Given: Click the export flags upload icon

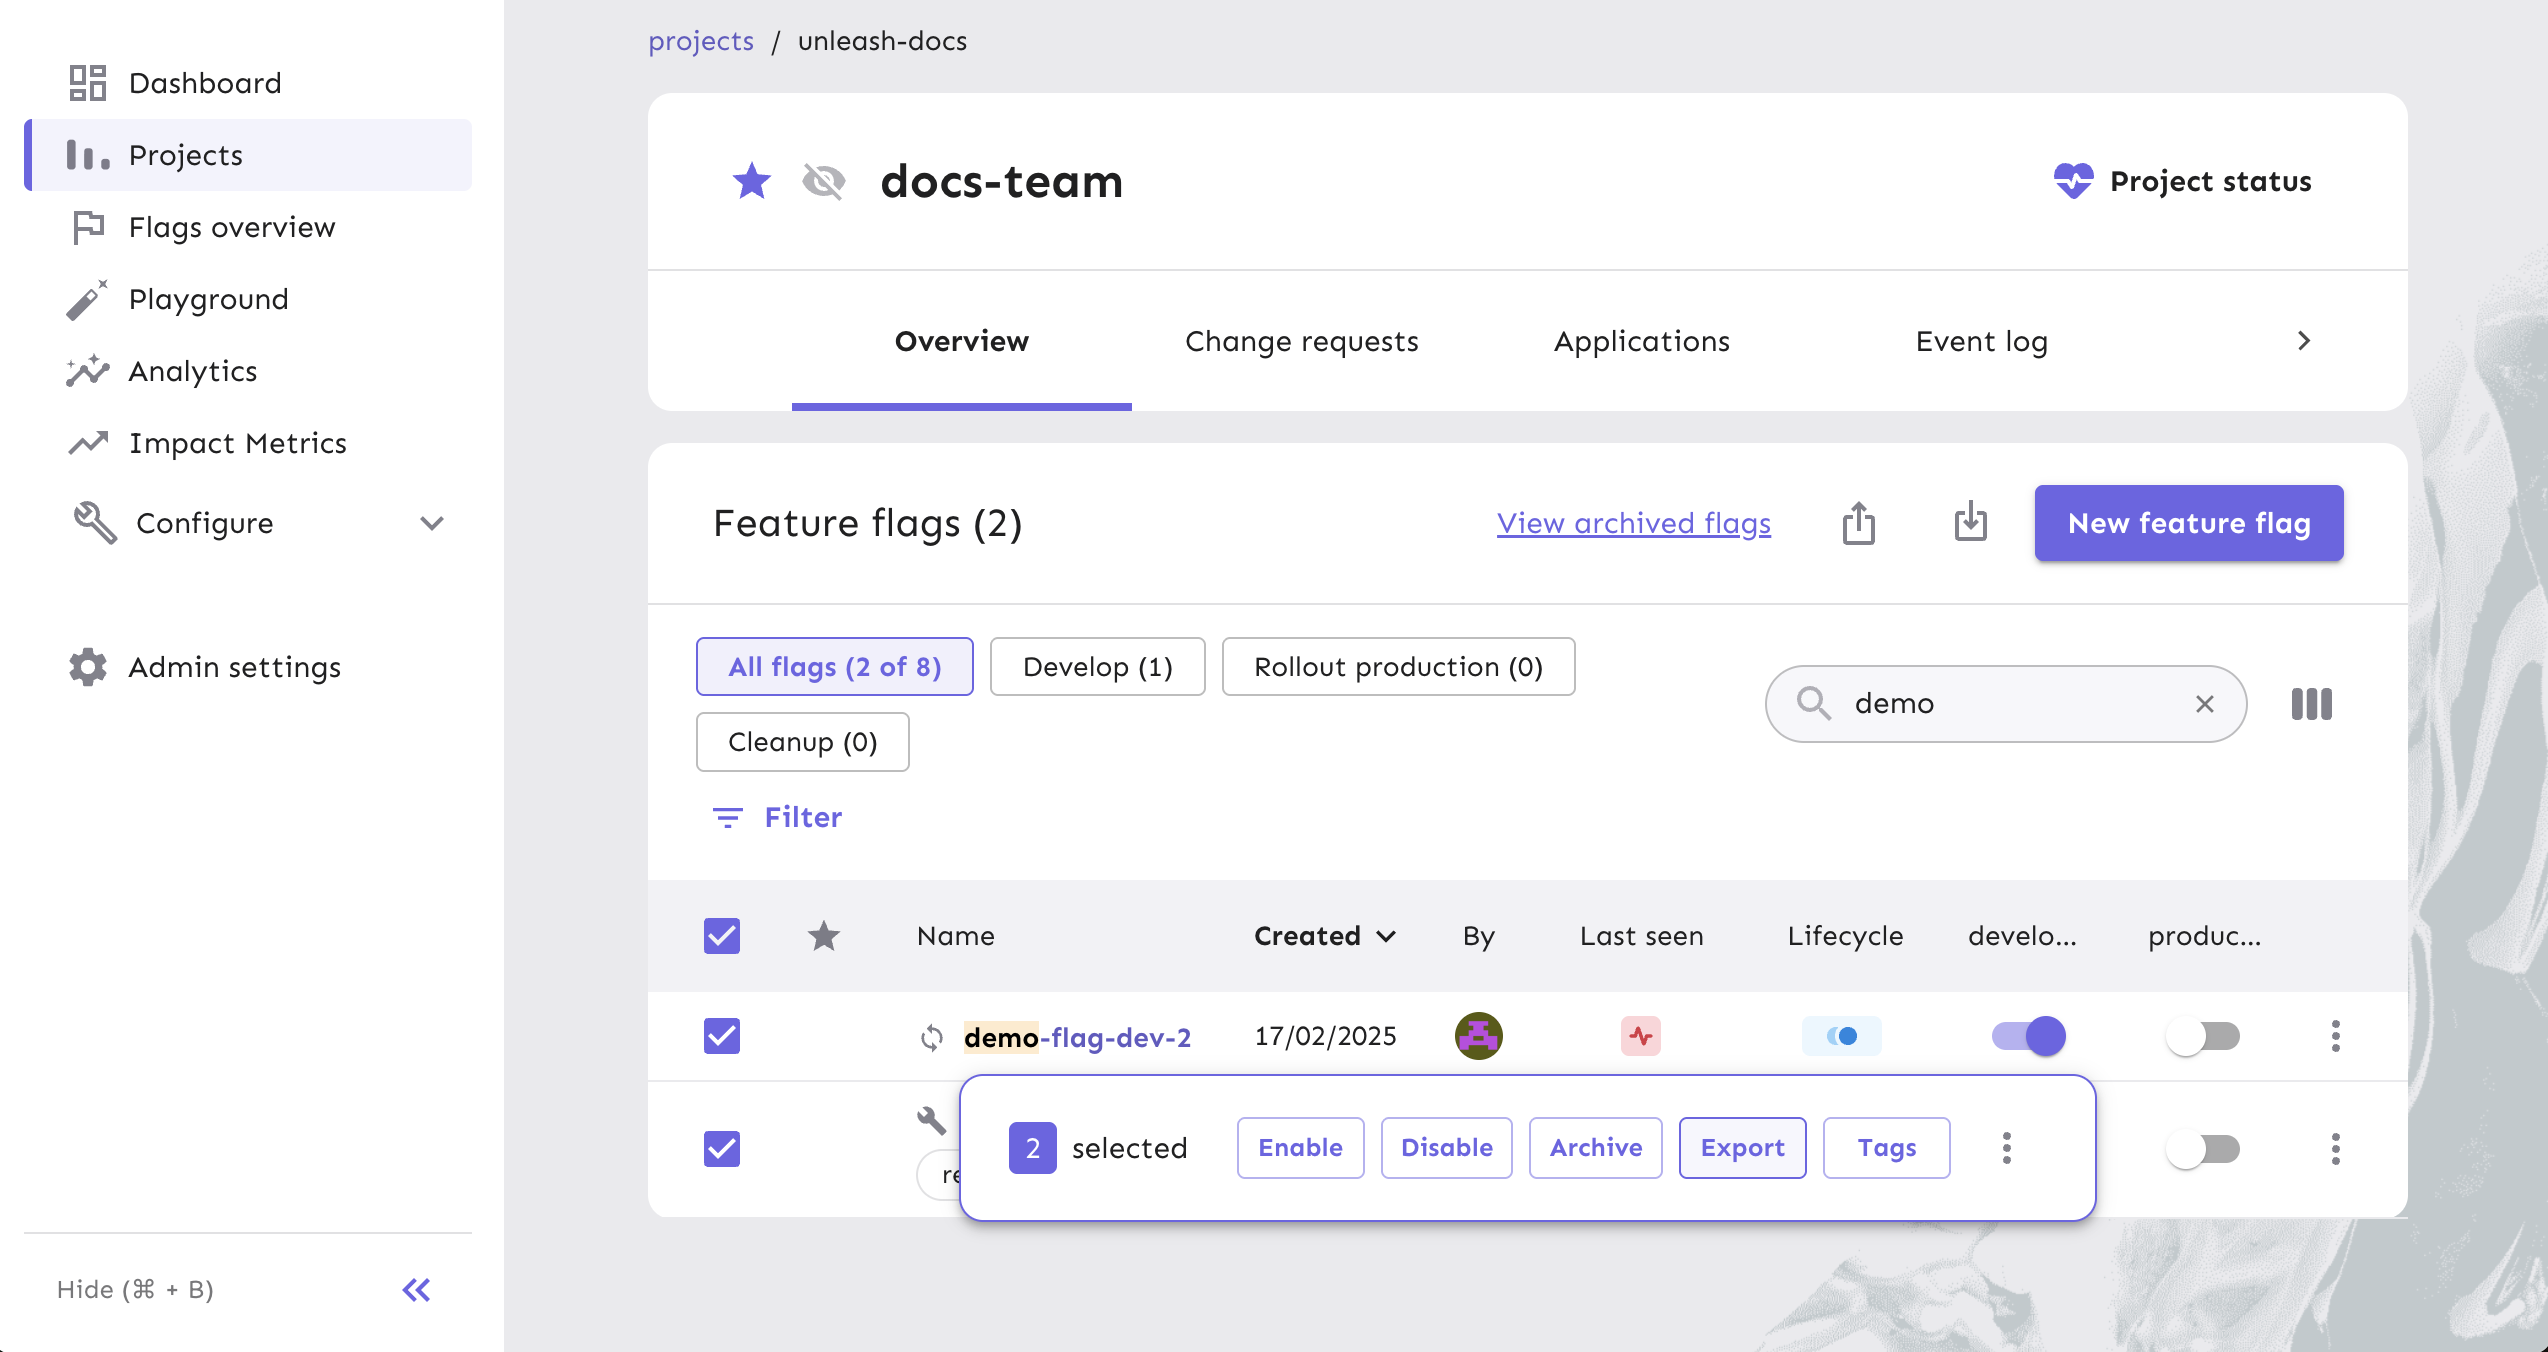Looking at the screenshot, I should (x=1858, y=523).
